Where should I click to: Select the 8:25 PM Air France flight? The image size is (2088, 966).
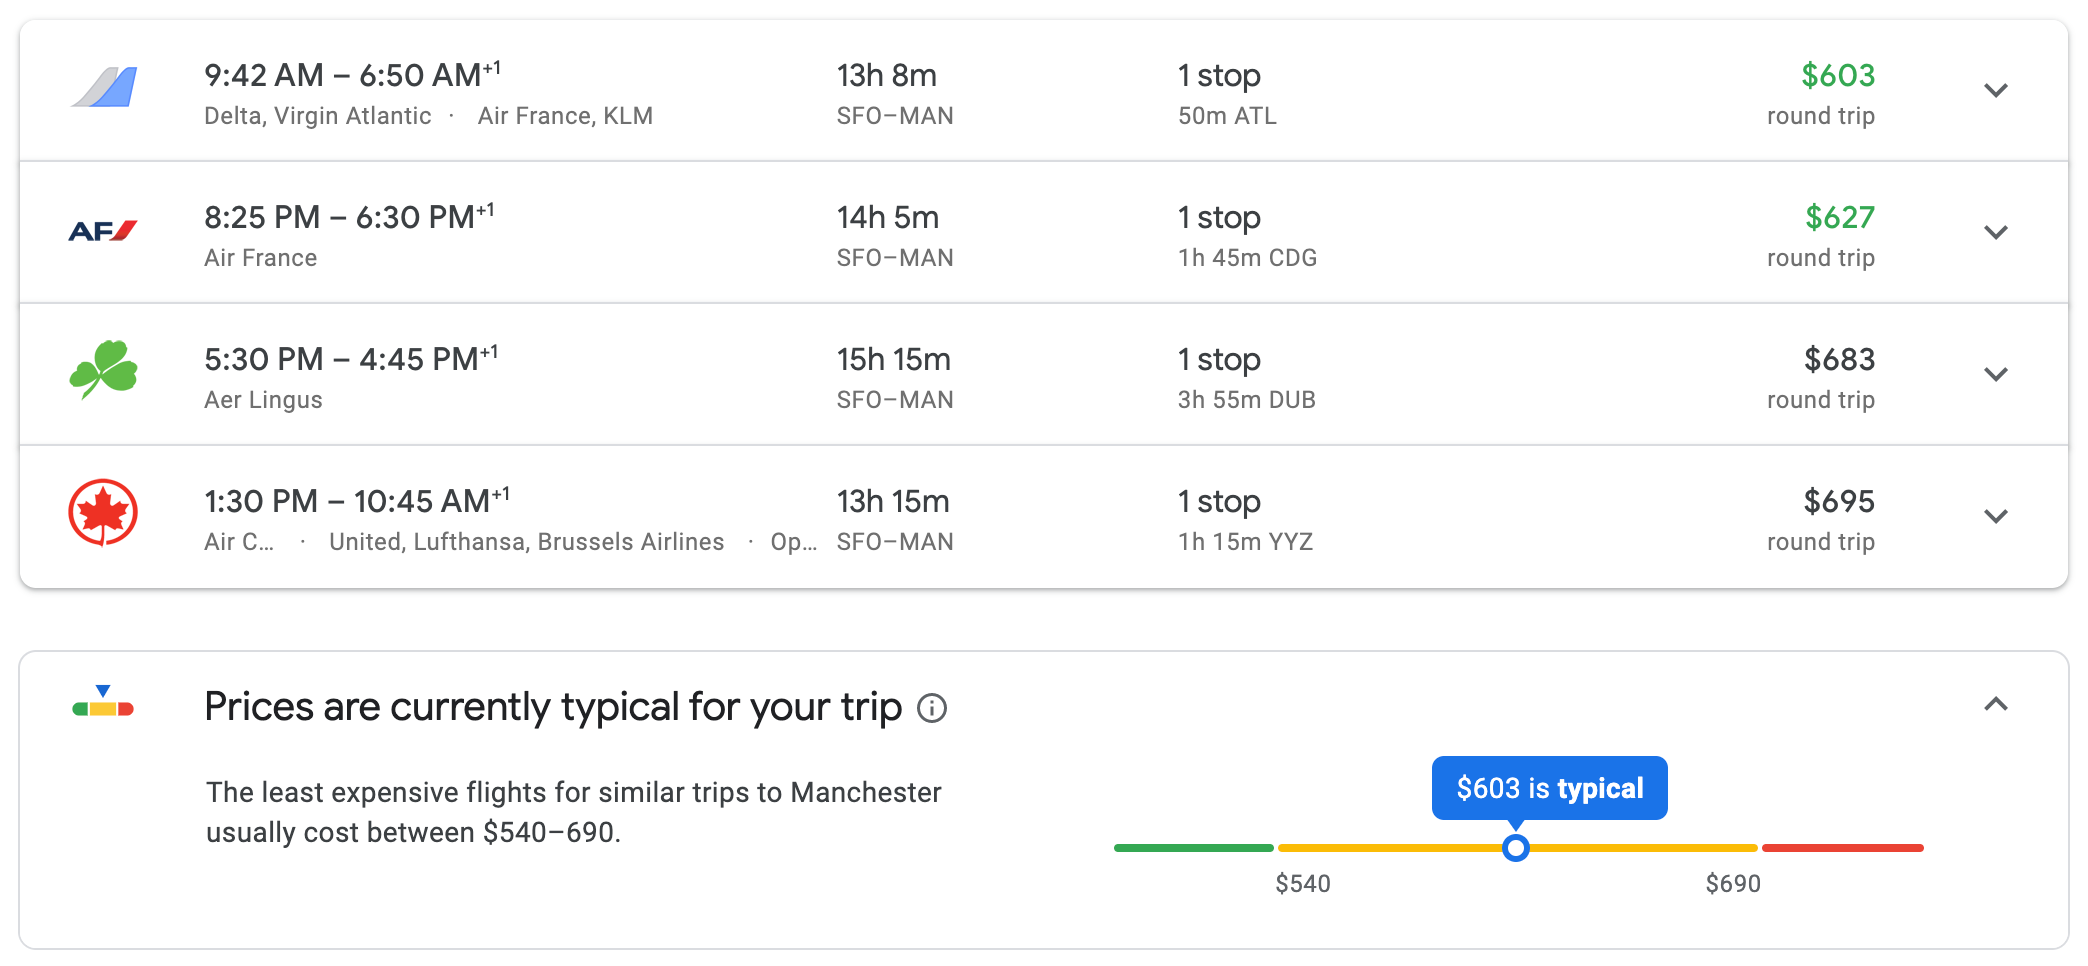click(349, 218)
